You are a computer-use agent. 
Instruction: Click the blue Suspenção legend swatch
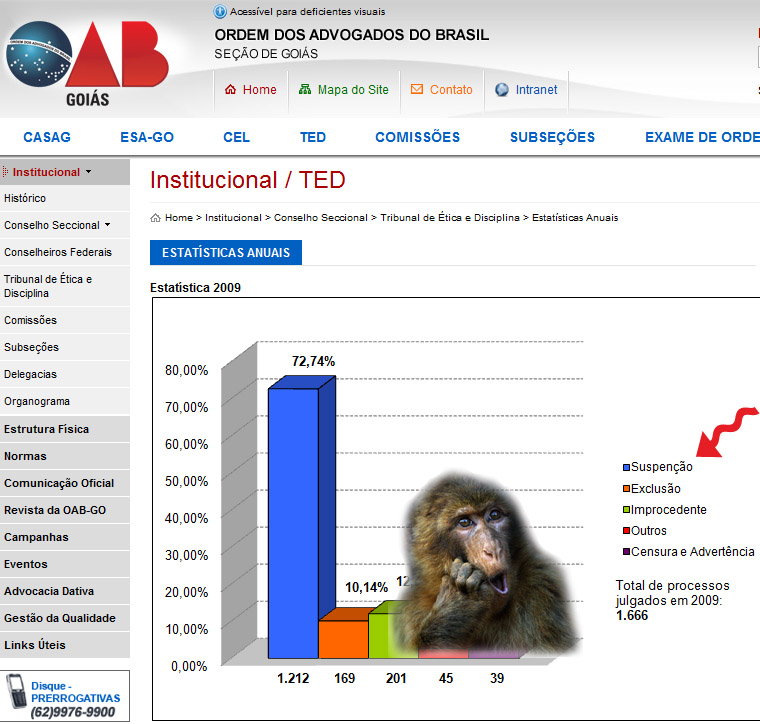click(626, 468)
